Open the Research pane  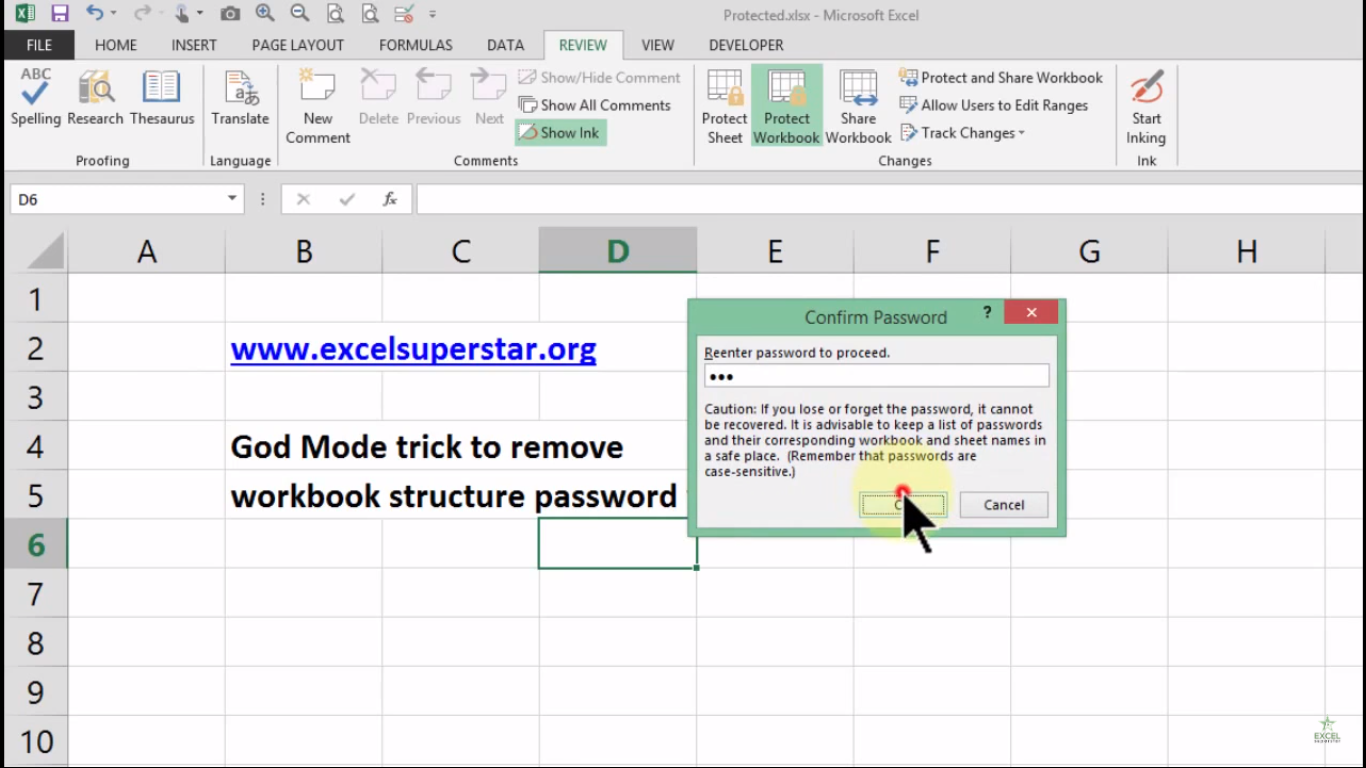[95, 98]
